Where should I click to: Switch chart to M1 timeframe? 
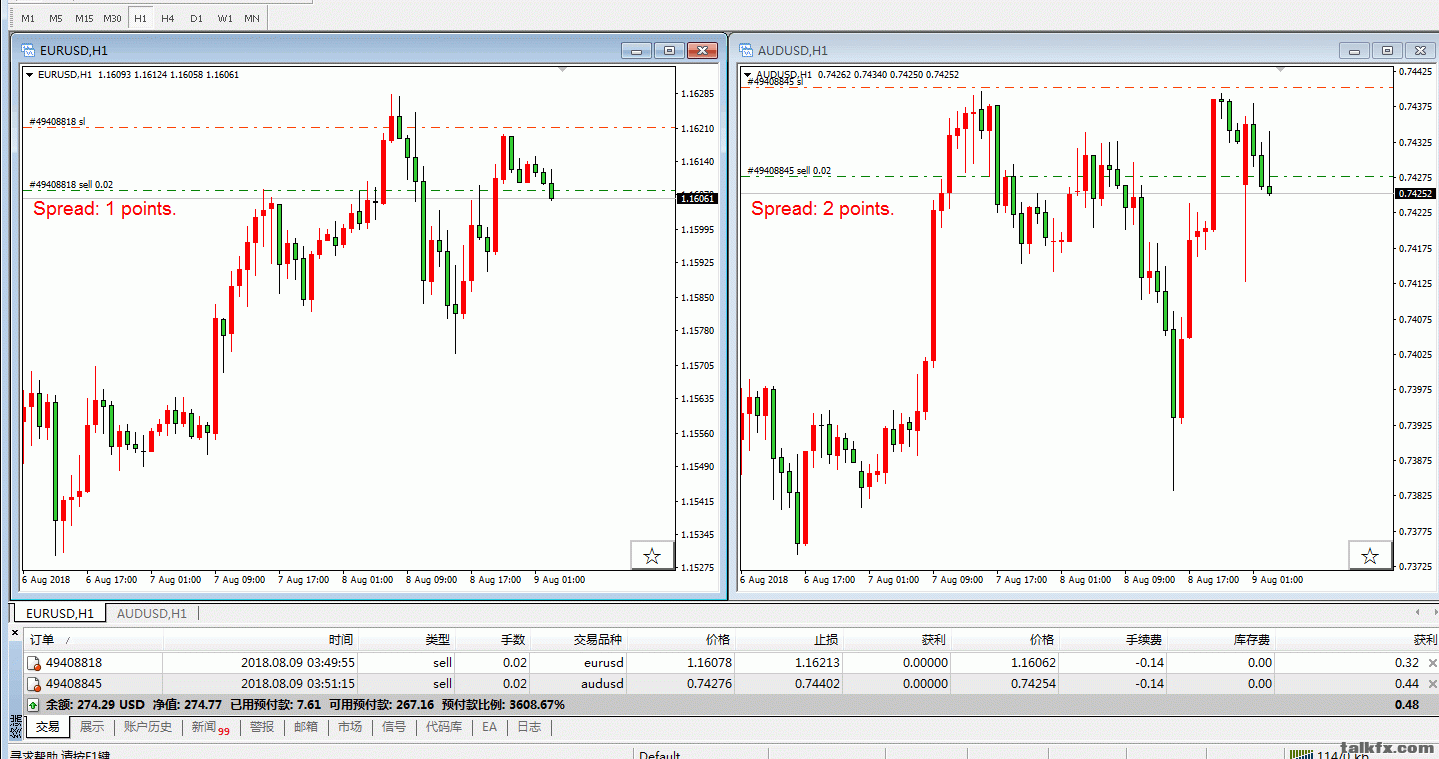click(28, 18)
